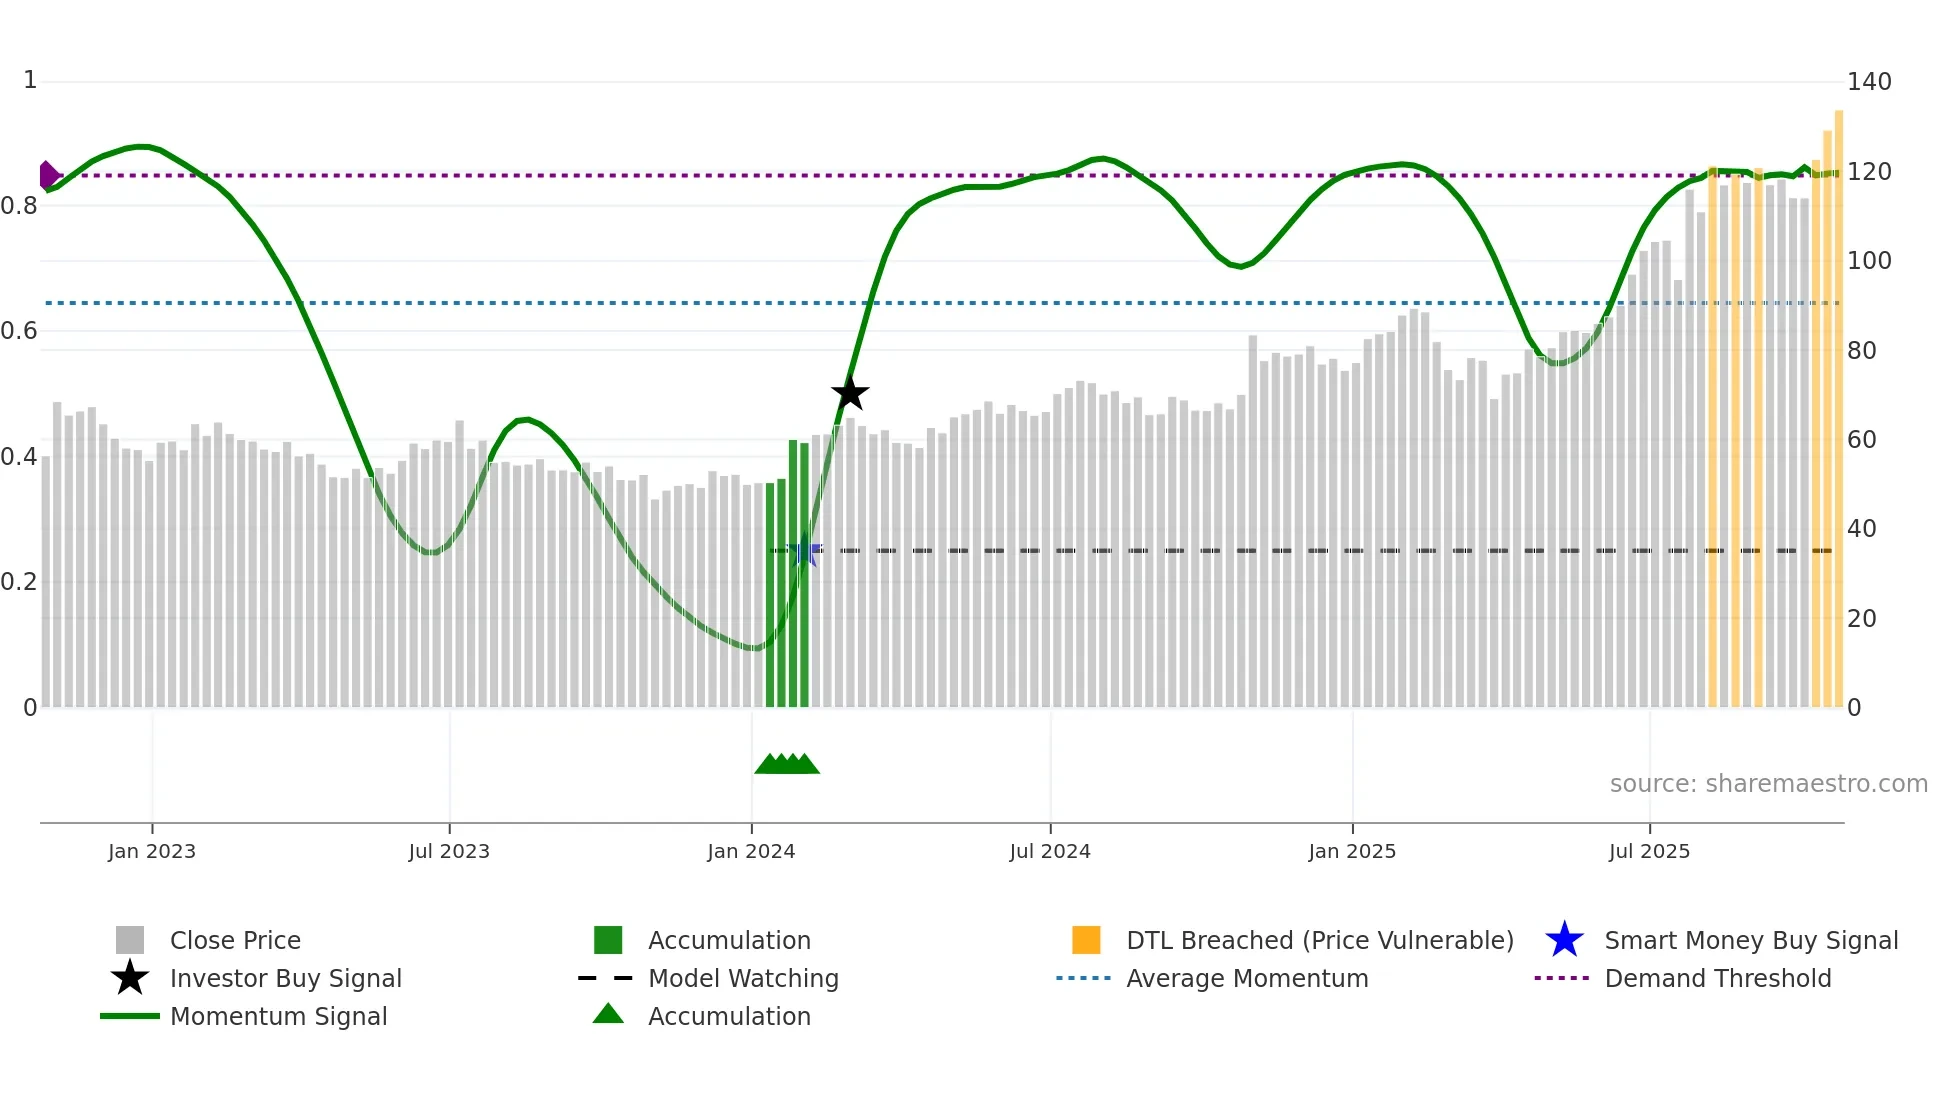Click the green accumulation triangles below chart
Image resolution: width=1960 pixels, height=1102 pixels.
tap(787, 764)
